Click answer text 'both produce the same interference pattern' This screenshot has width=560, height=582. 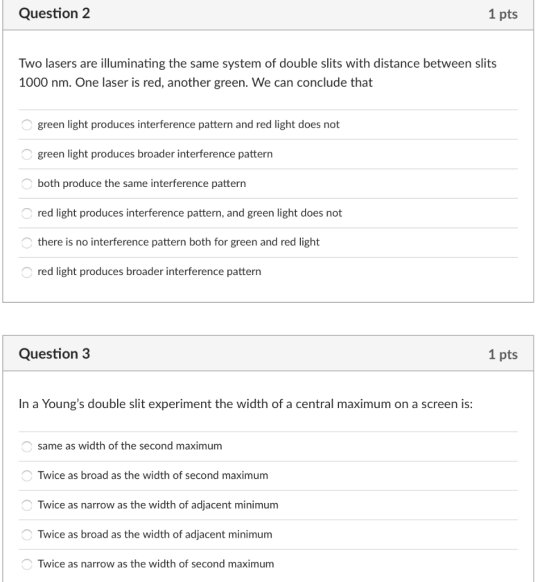(x=142, y=183)
